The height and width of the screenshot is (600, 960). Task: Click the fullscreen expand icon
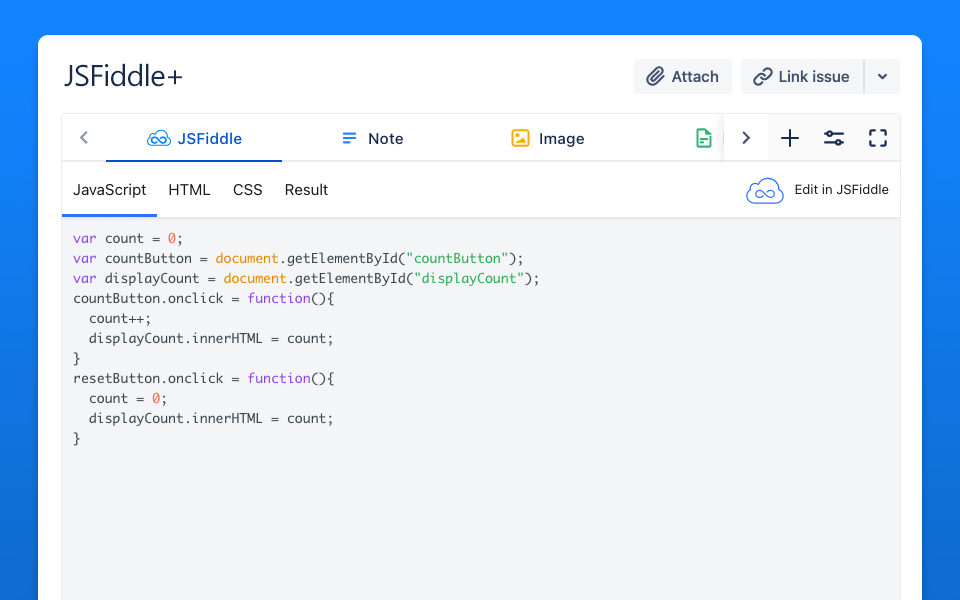point(878,139)
